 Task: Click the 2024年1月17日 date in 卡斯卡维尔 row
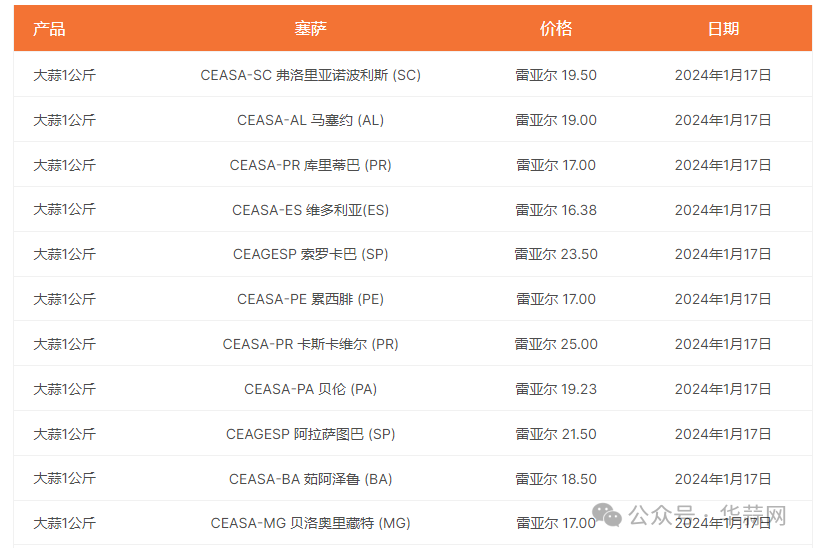(x=723, y=344)
